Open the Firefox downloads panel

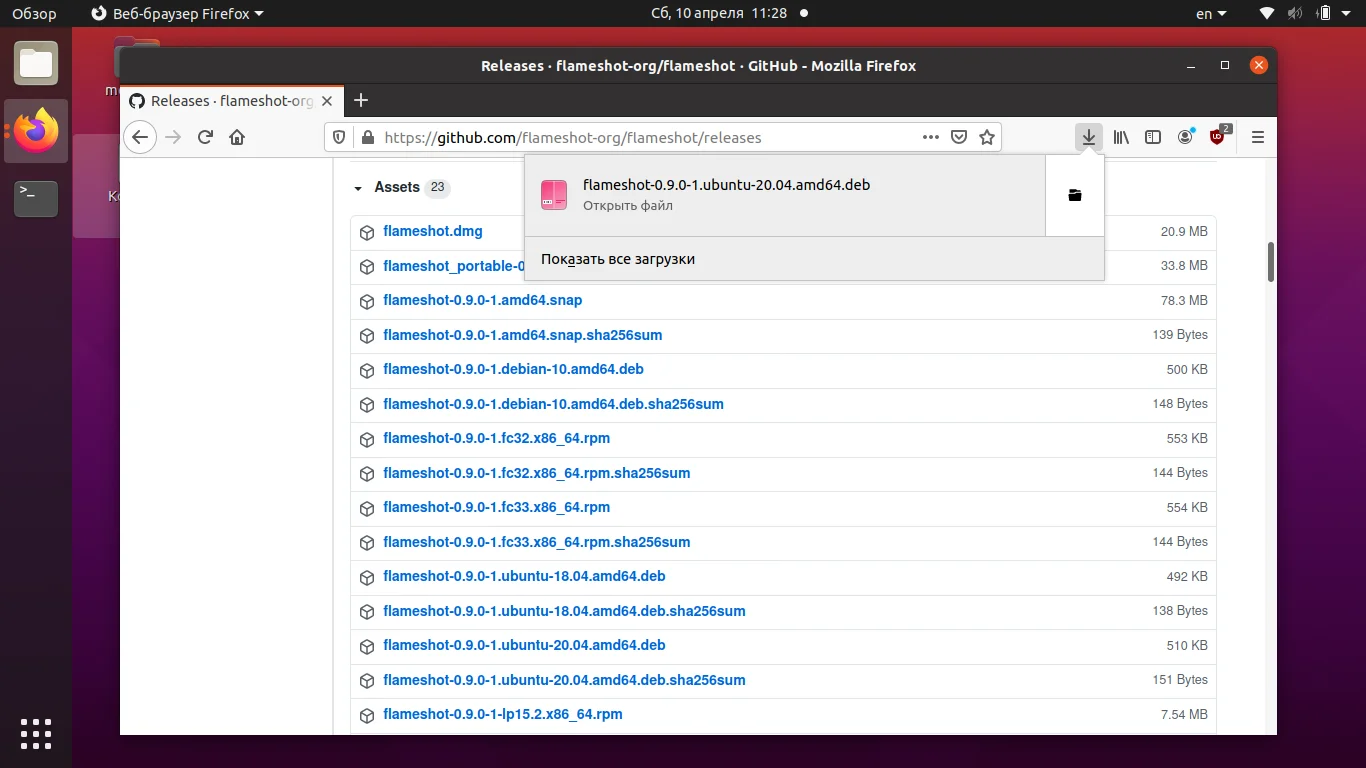[1087, 137]
